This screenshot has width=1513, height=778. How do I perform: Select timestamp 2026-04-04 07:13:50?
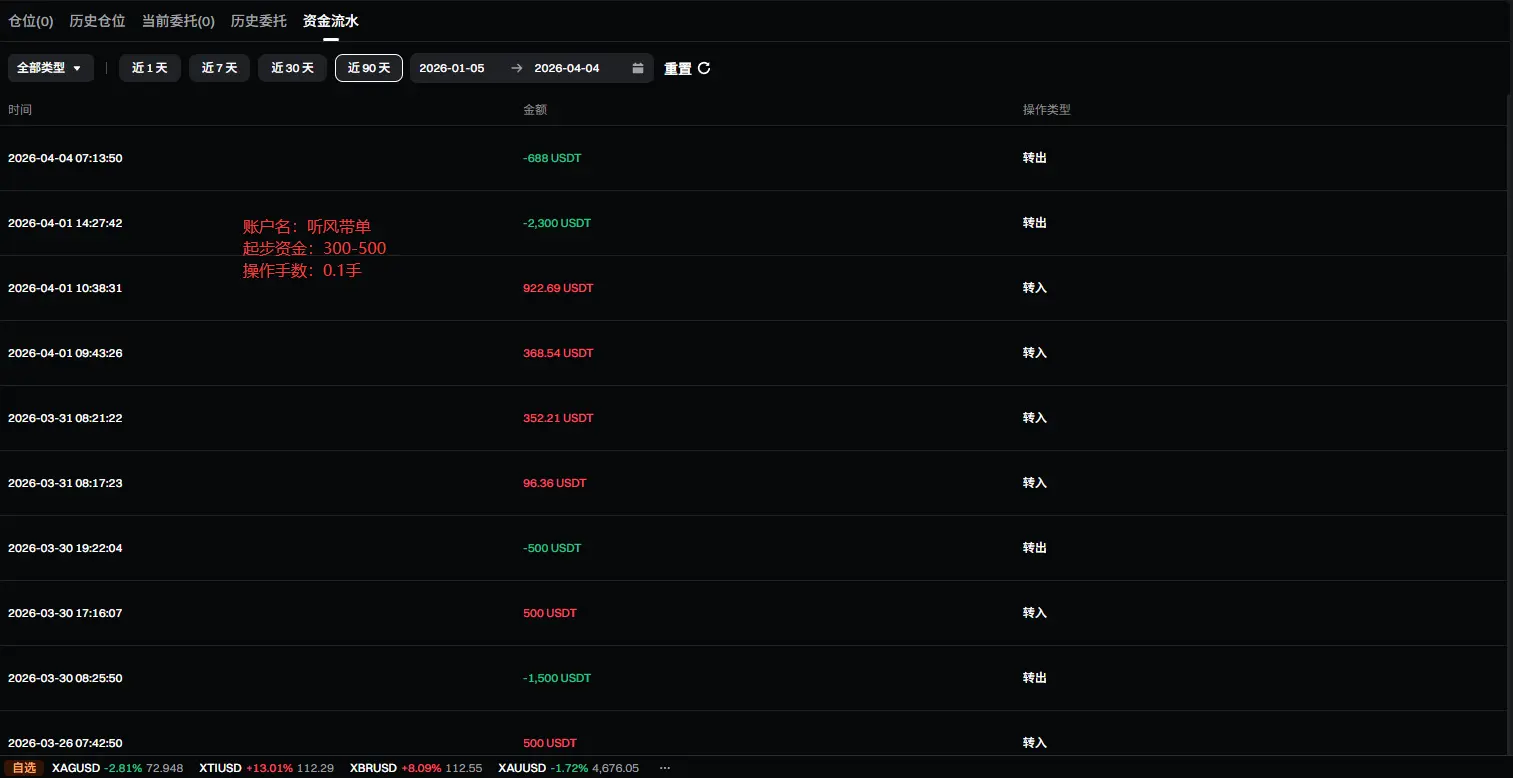(65, 158)
